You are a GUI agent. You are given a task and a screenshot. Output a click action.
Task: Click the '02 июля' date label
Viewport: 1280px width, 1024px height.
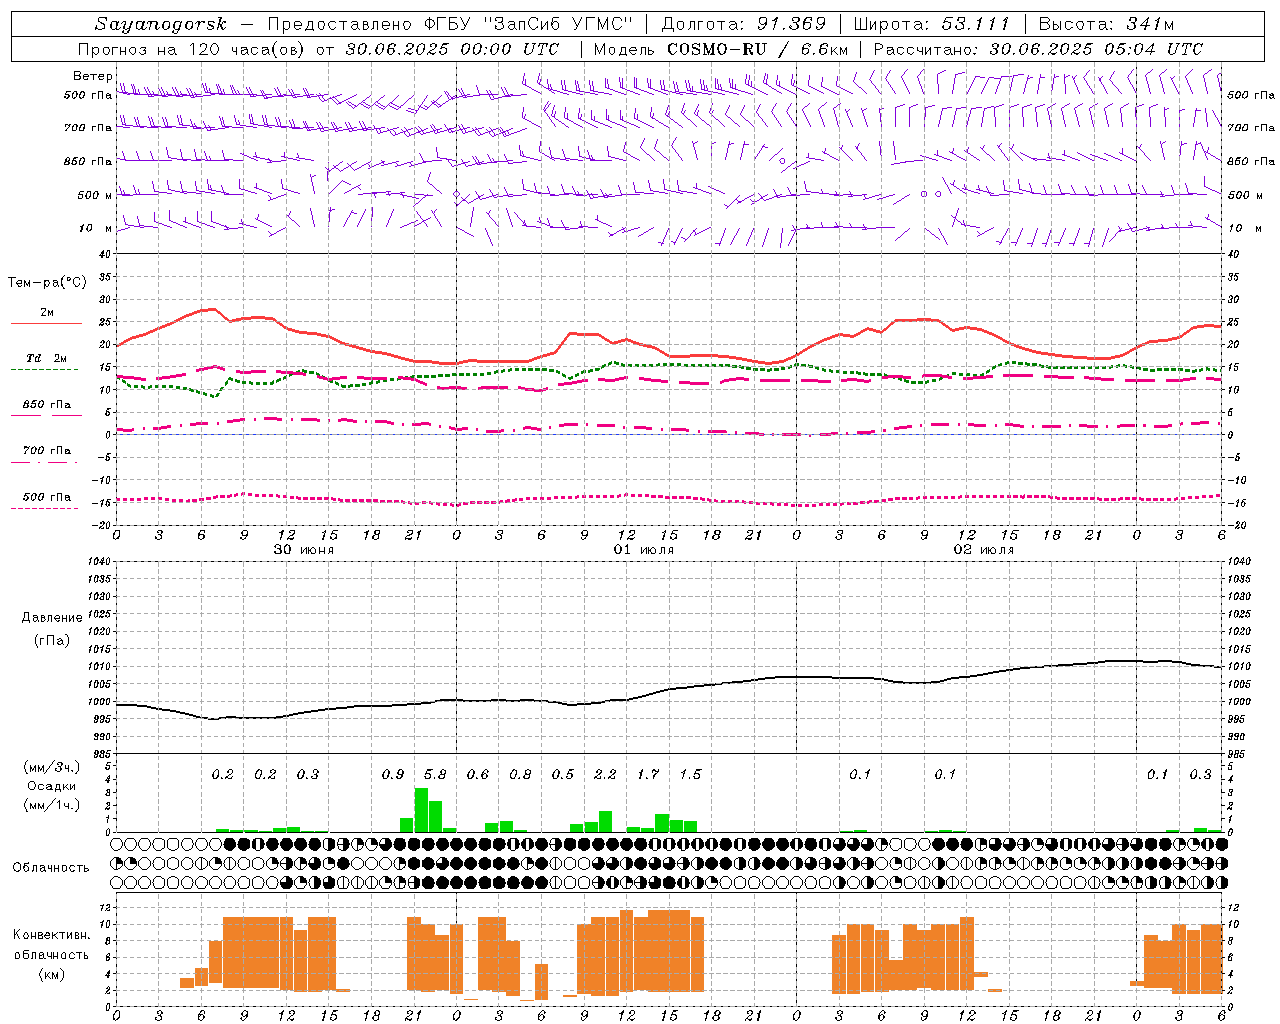coord(984,550)
